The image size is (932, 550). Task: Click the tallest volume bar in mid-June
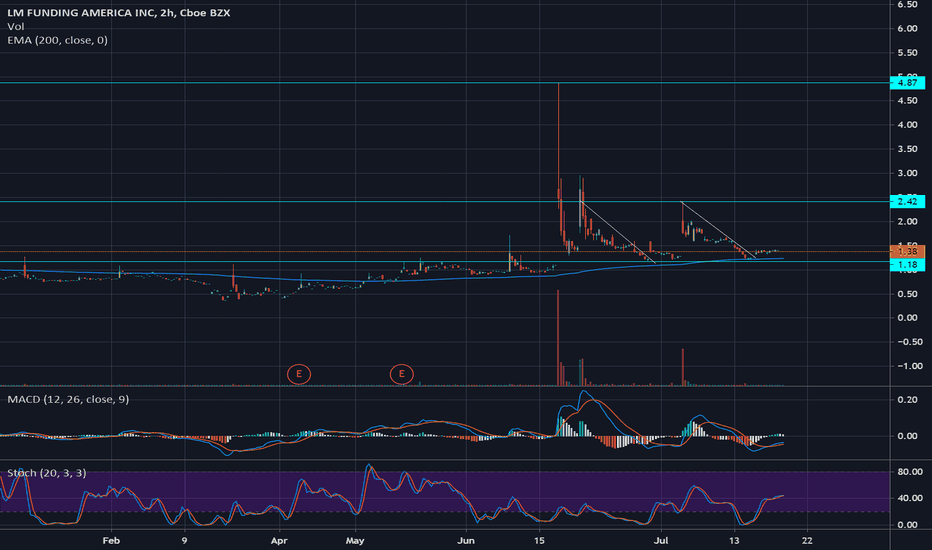(558, 338)
